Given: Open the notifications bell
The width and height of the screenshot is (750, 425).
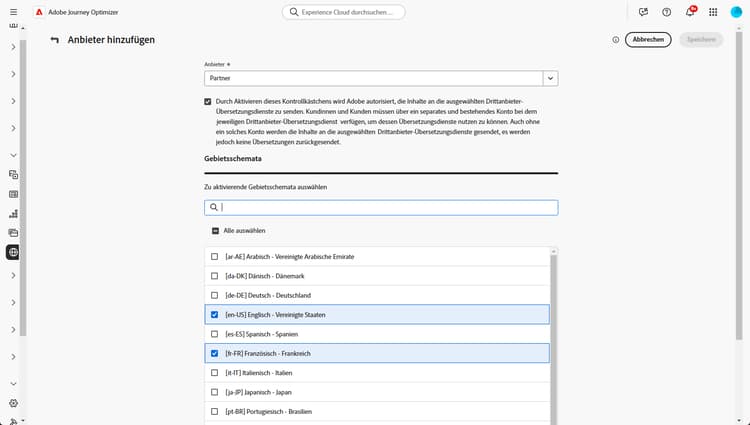Looking at the screenshot, I should (690, 12).
